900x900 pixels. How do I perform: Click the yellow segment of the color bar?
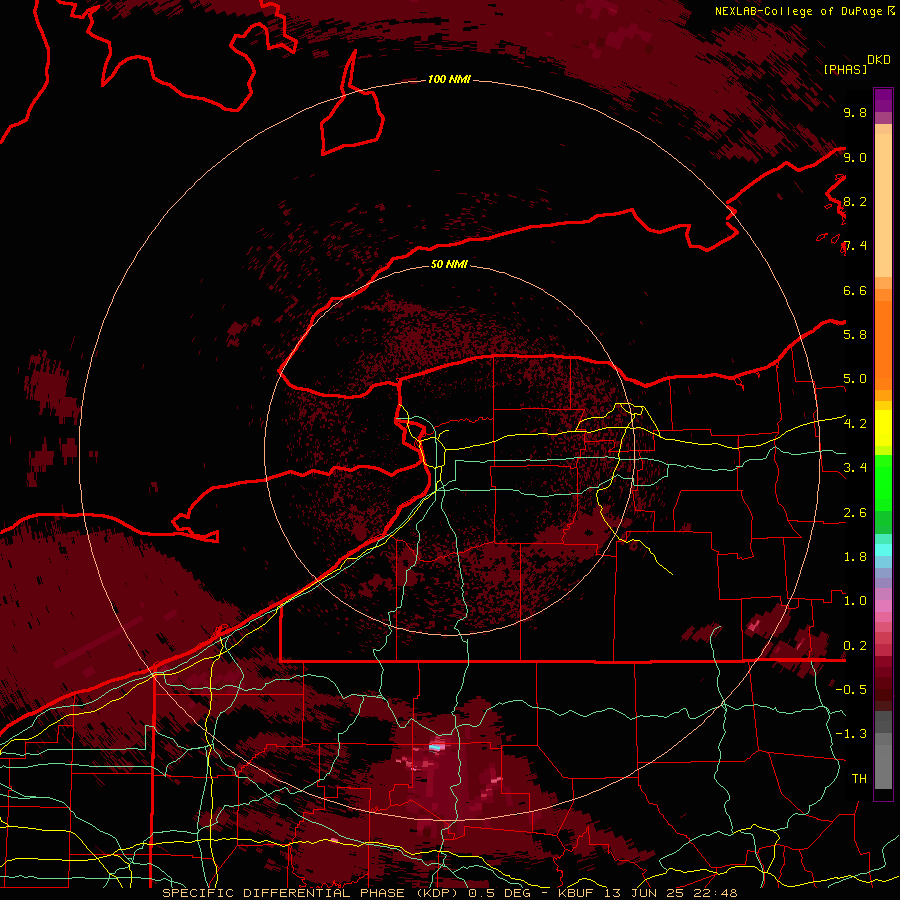click(883, 428)
